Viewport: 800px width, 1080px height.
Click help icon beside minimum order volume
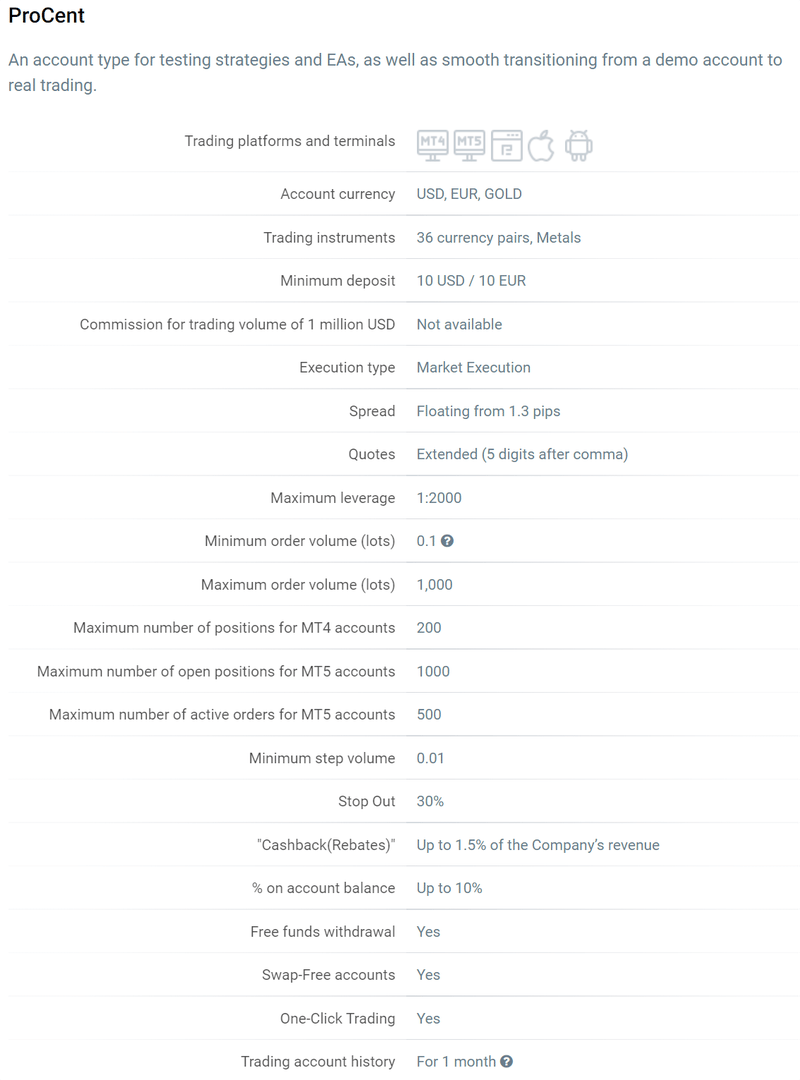point(447,541)
